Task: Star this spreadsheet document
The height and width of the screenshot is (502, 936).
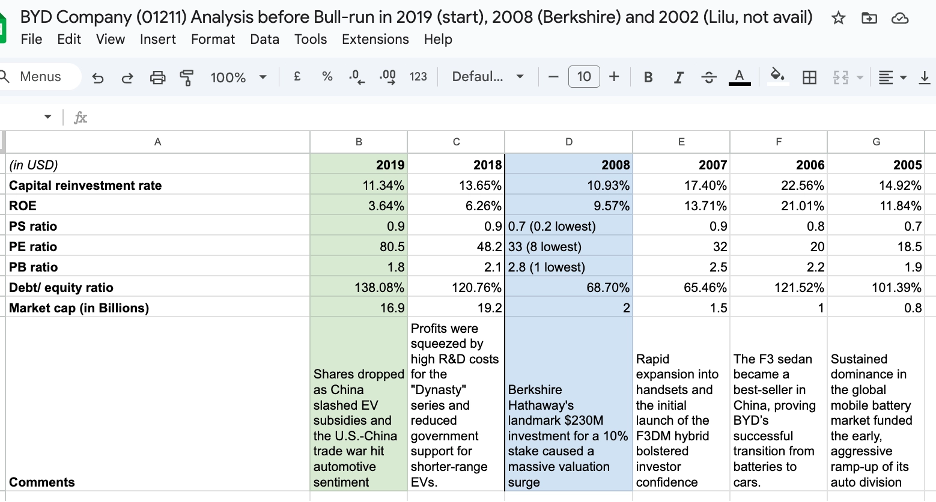Action: tap(838, 18)
